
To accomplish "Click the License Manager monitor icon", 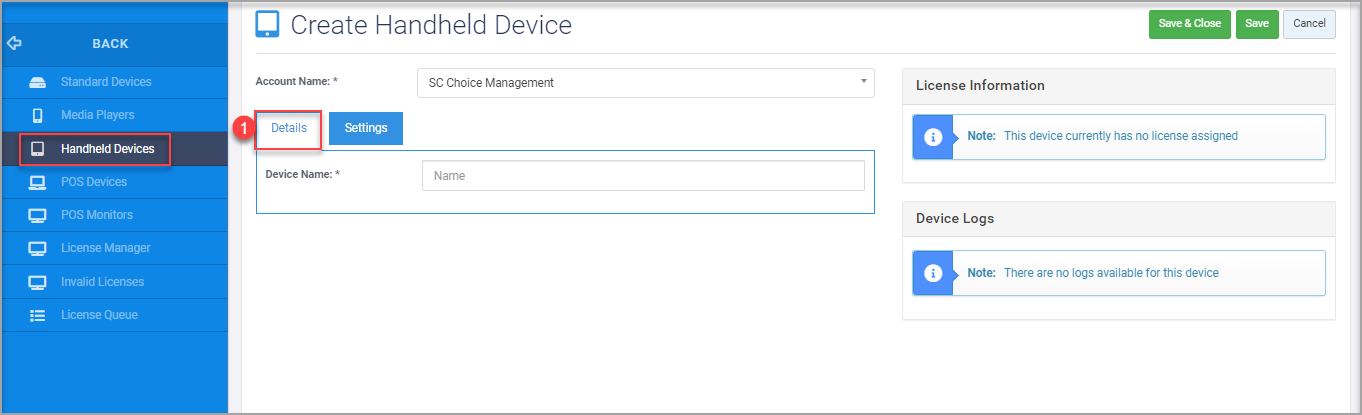I will pos(37,248).
